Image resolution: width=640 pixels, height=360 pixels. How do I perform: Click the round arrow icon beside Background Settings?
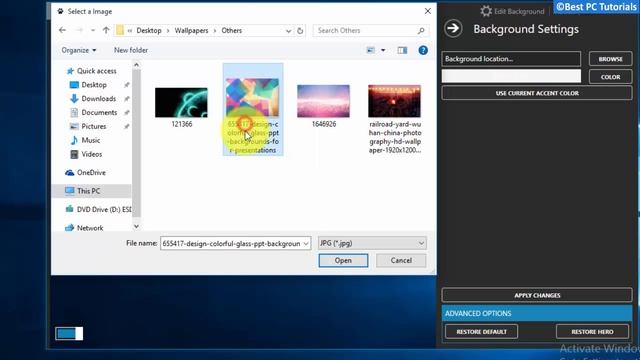453,29
